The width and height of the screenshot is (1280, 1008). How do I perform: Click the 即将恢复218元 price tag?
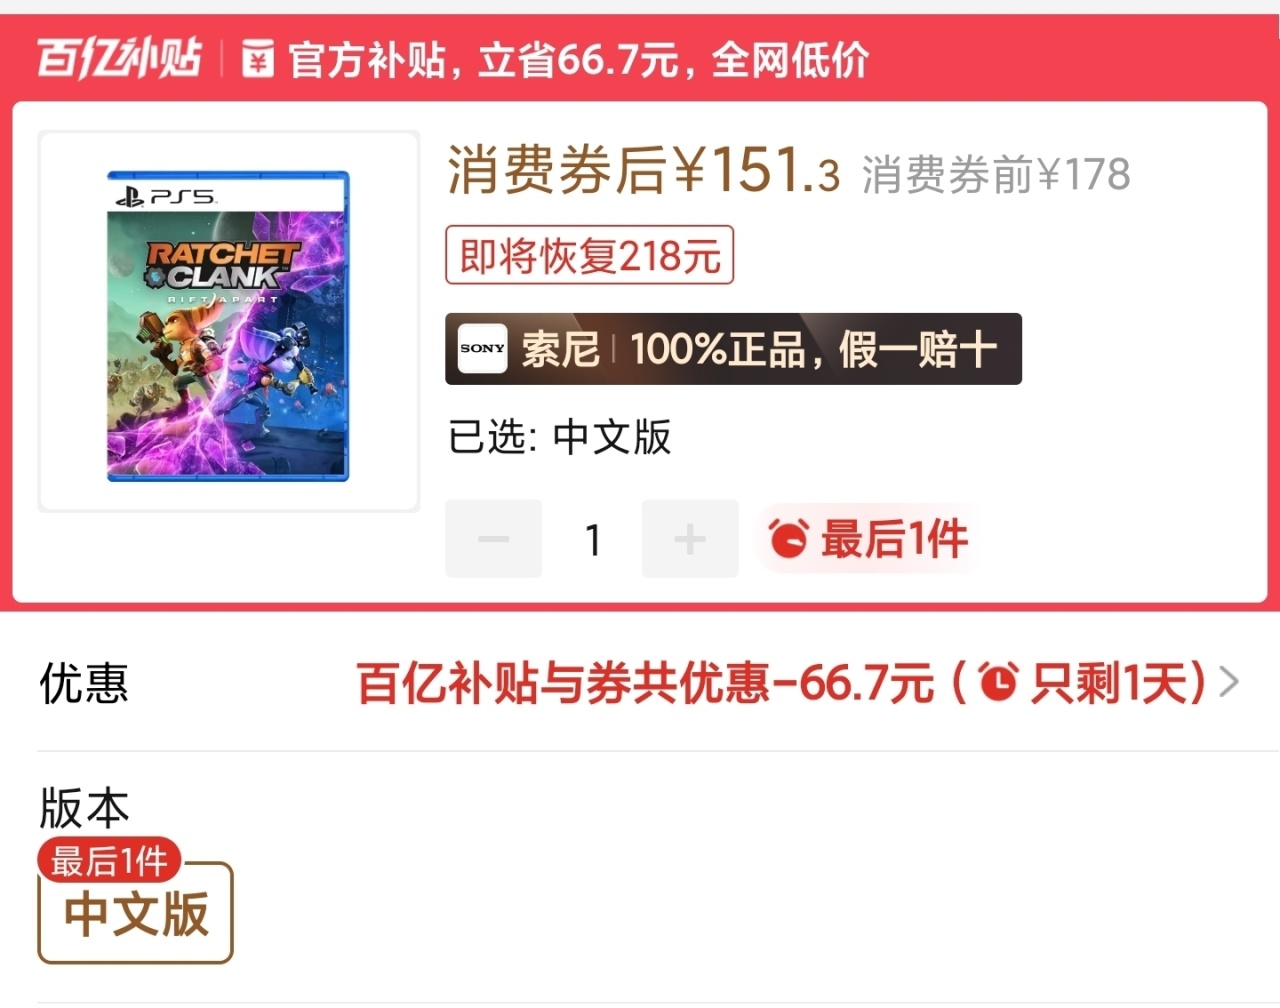(590, 256)
